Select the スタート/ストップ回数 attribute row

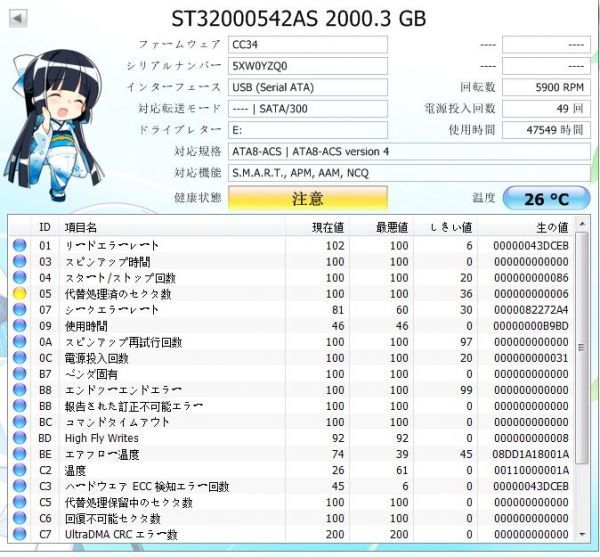[291, 277]
